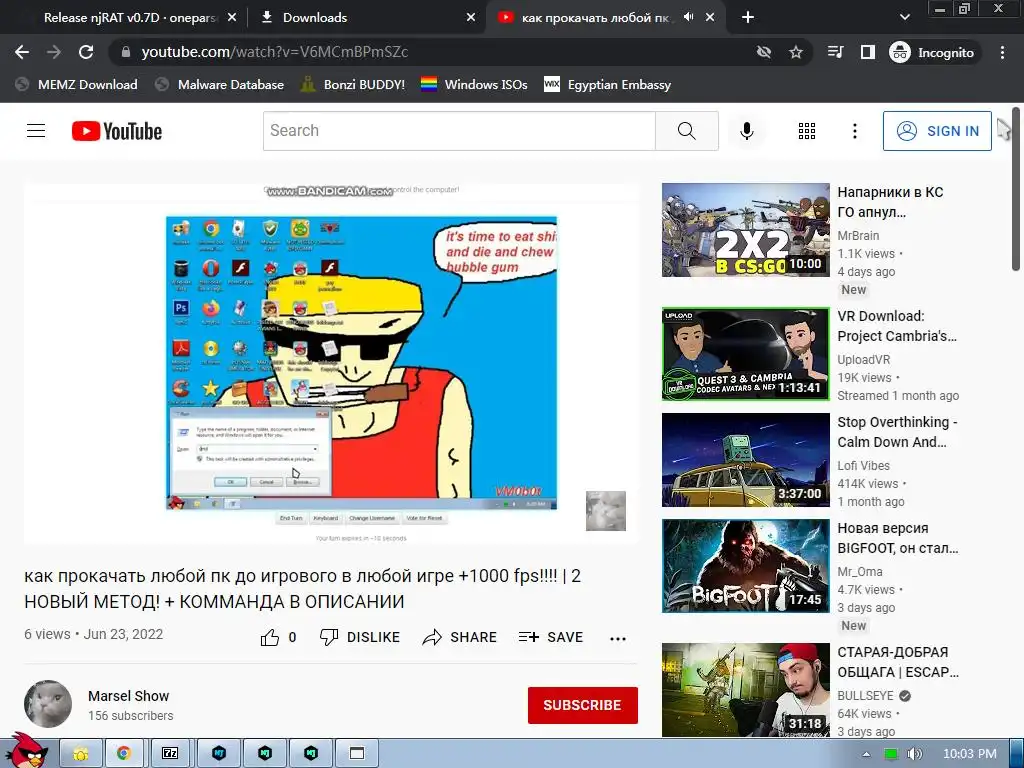Open the tab search chevron
The height and width of the screenshot is (768, 1024).
(x=904, y=18)
